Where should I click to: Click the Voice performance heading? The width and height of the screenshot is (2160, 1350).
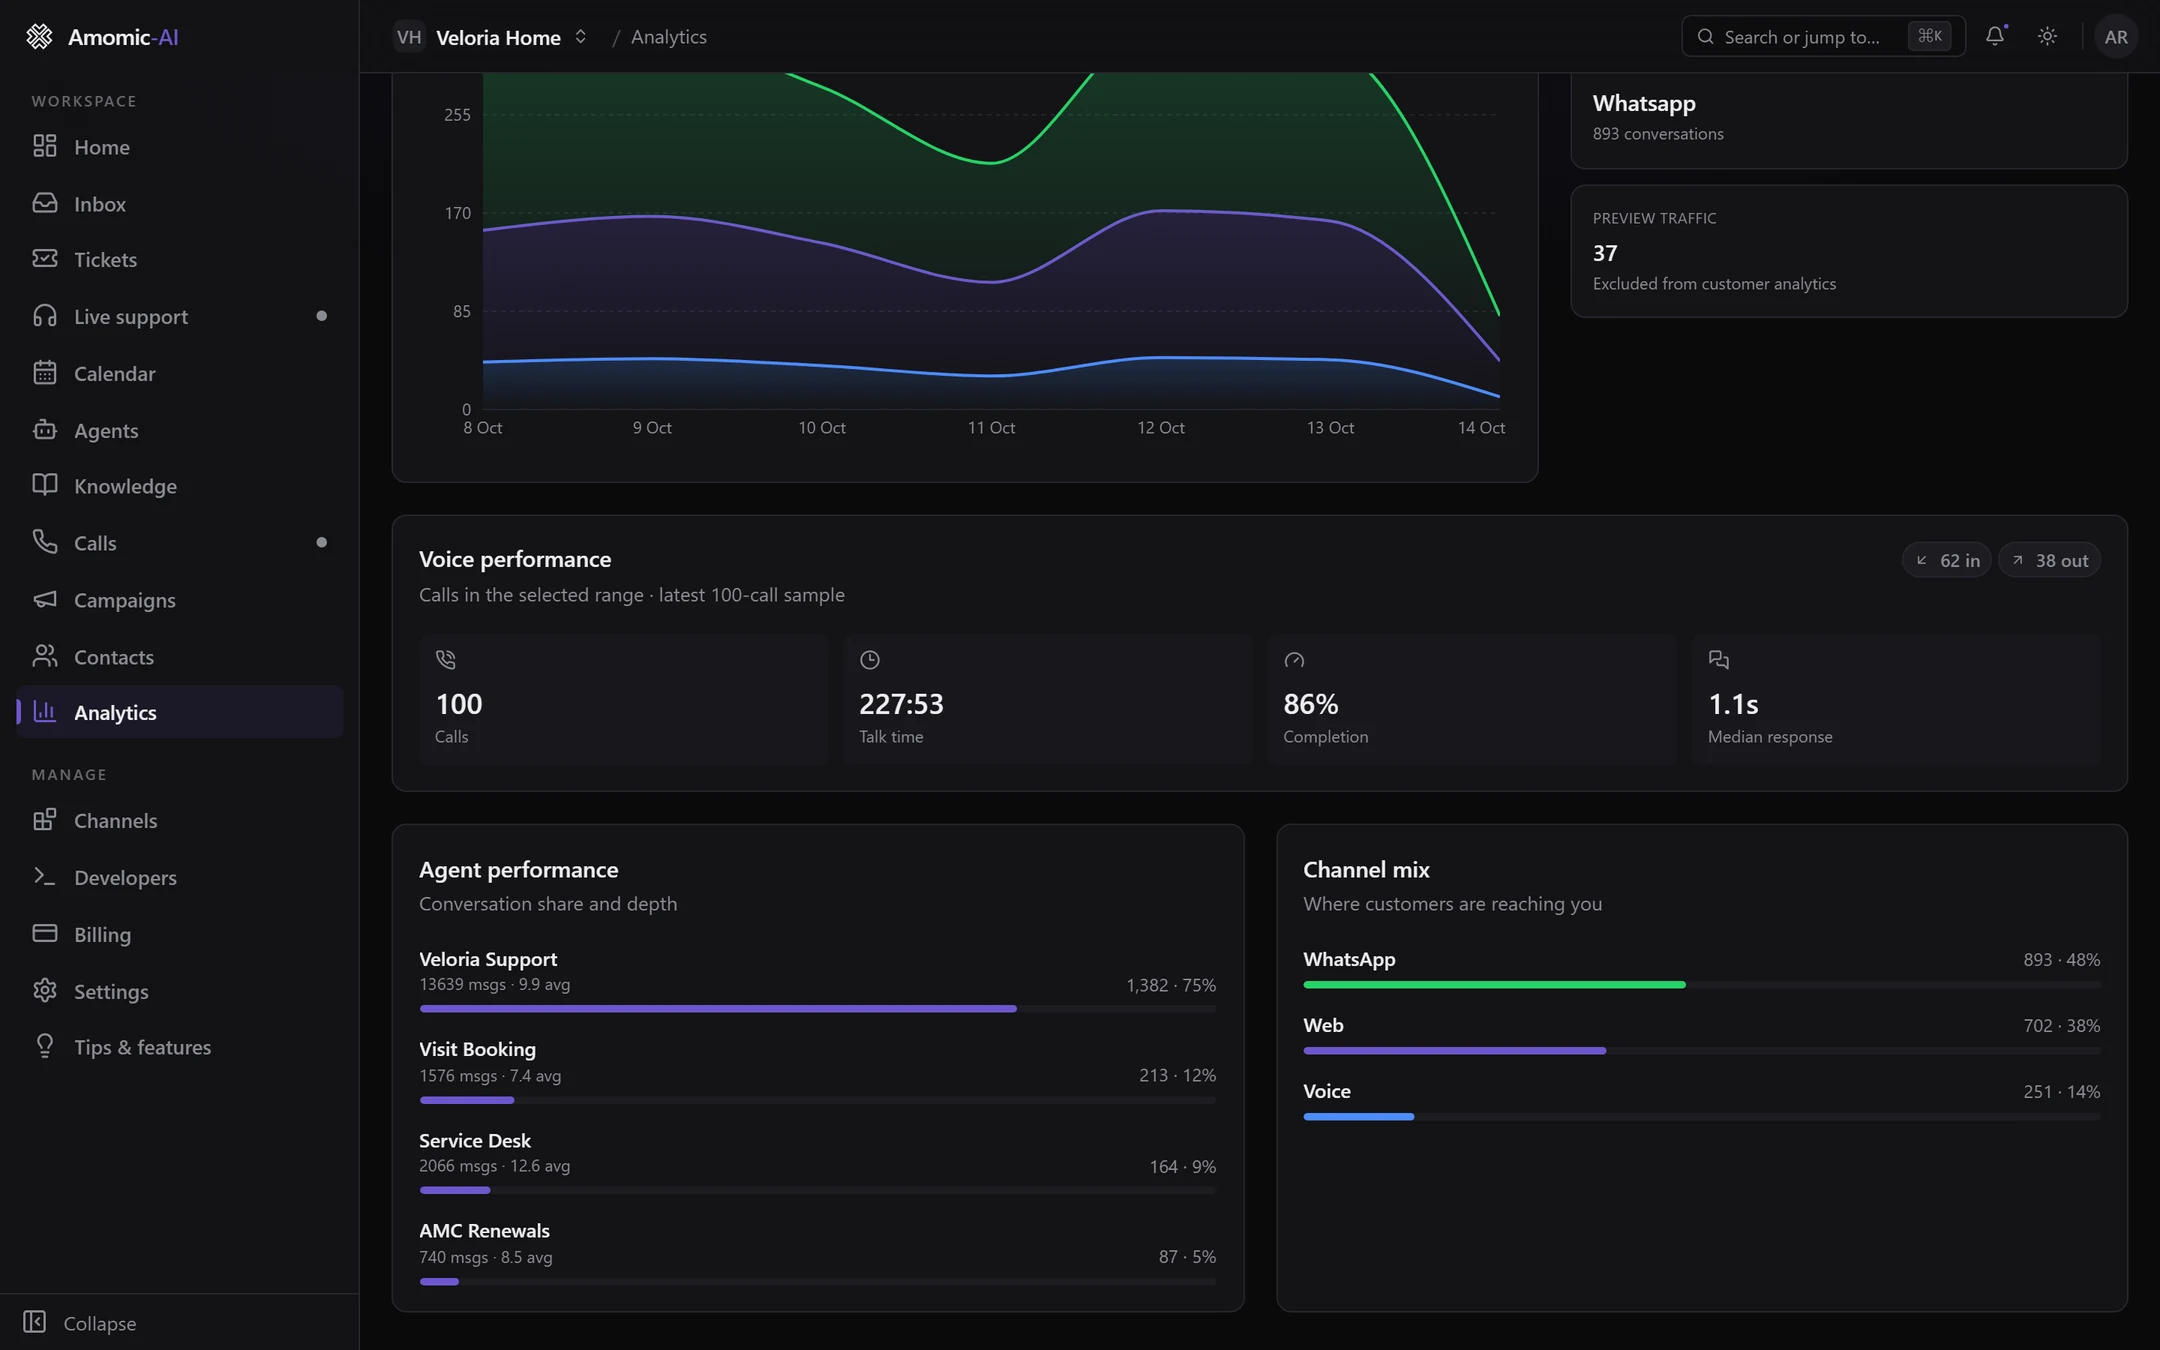tap(515, 559)
